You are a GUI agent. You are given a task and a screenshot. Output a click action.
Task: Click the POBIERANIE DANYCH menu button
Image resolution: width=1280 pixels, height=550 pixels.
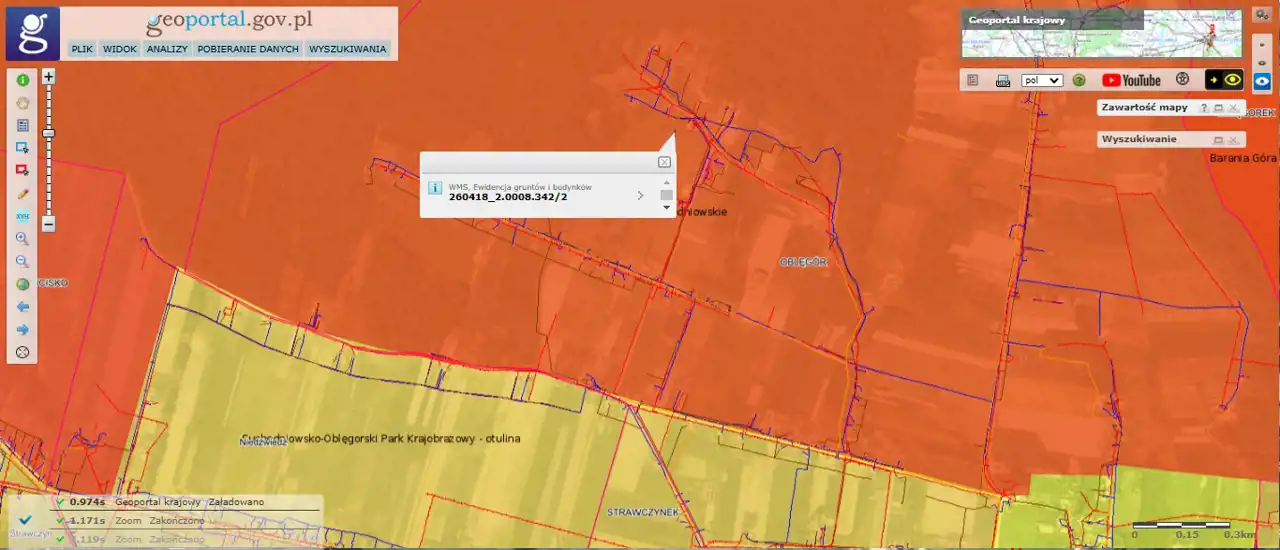[248, 49]
